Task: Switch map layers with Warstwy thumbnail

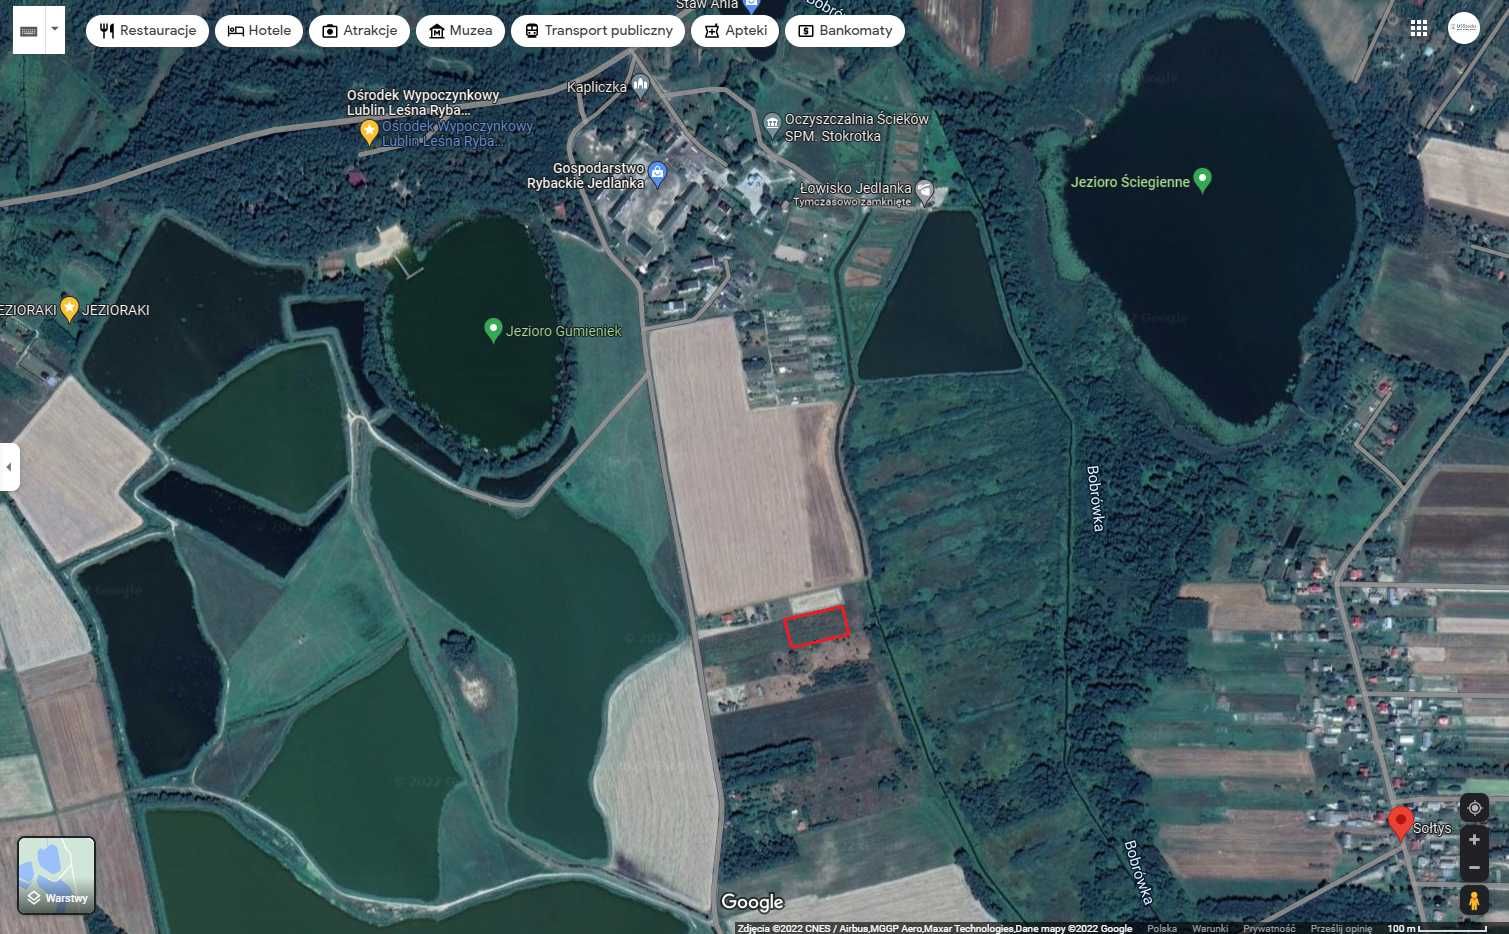Action: [x=57, y=876]
